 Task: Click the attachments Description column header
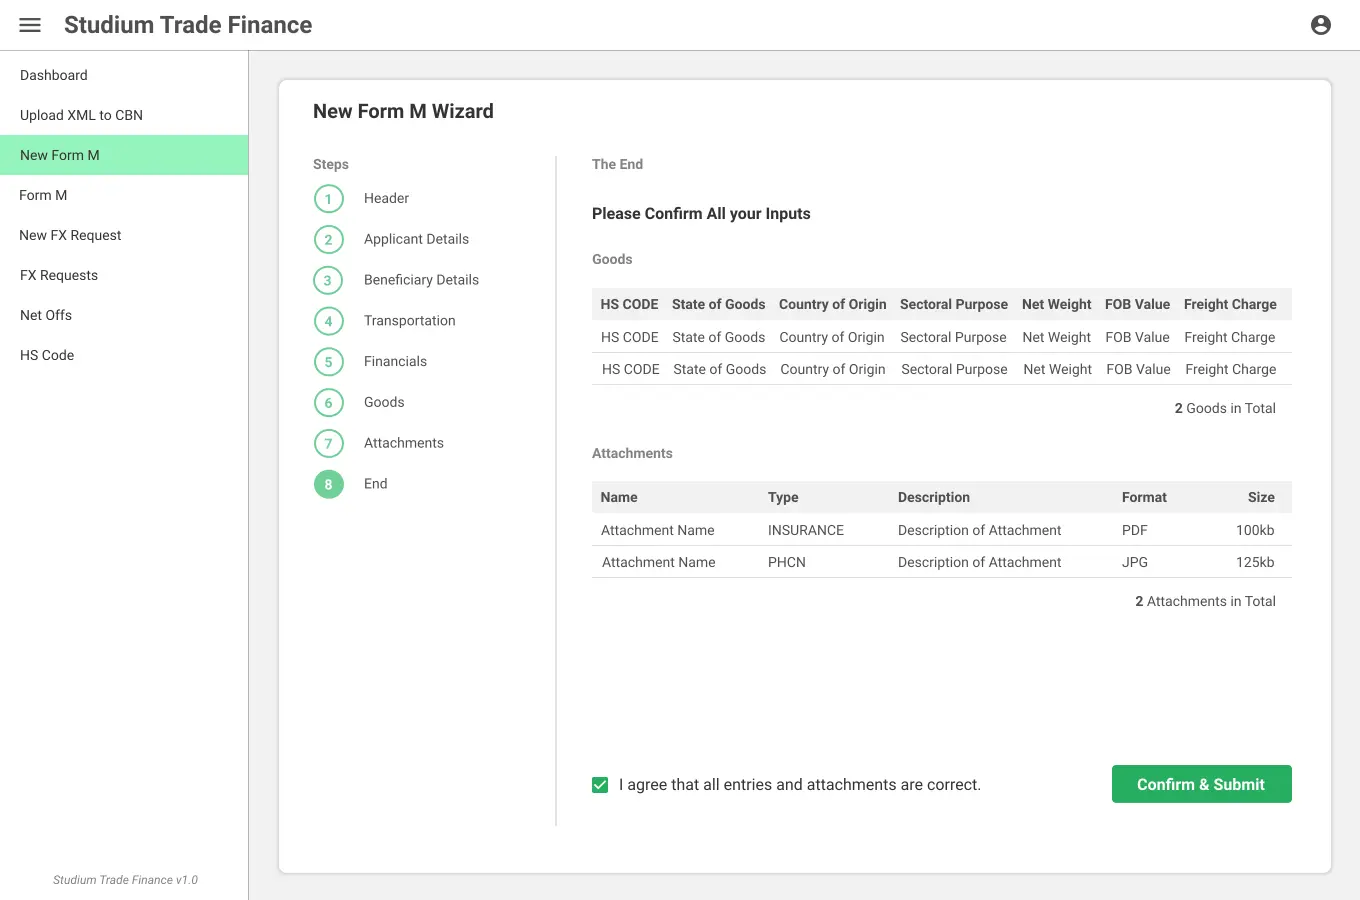click(x=934, y=497)
